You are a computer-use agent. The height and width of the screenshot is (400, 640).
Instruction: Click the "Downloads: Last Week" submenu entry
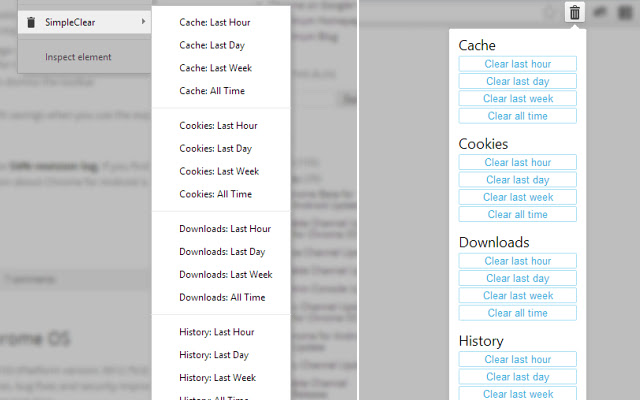[226, 274]
